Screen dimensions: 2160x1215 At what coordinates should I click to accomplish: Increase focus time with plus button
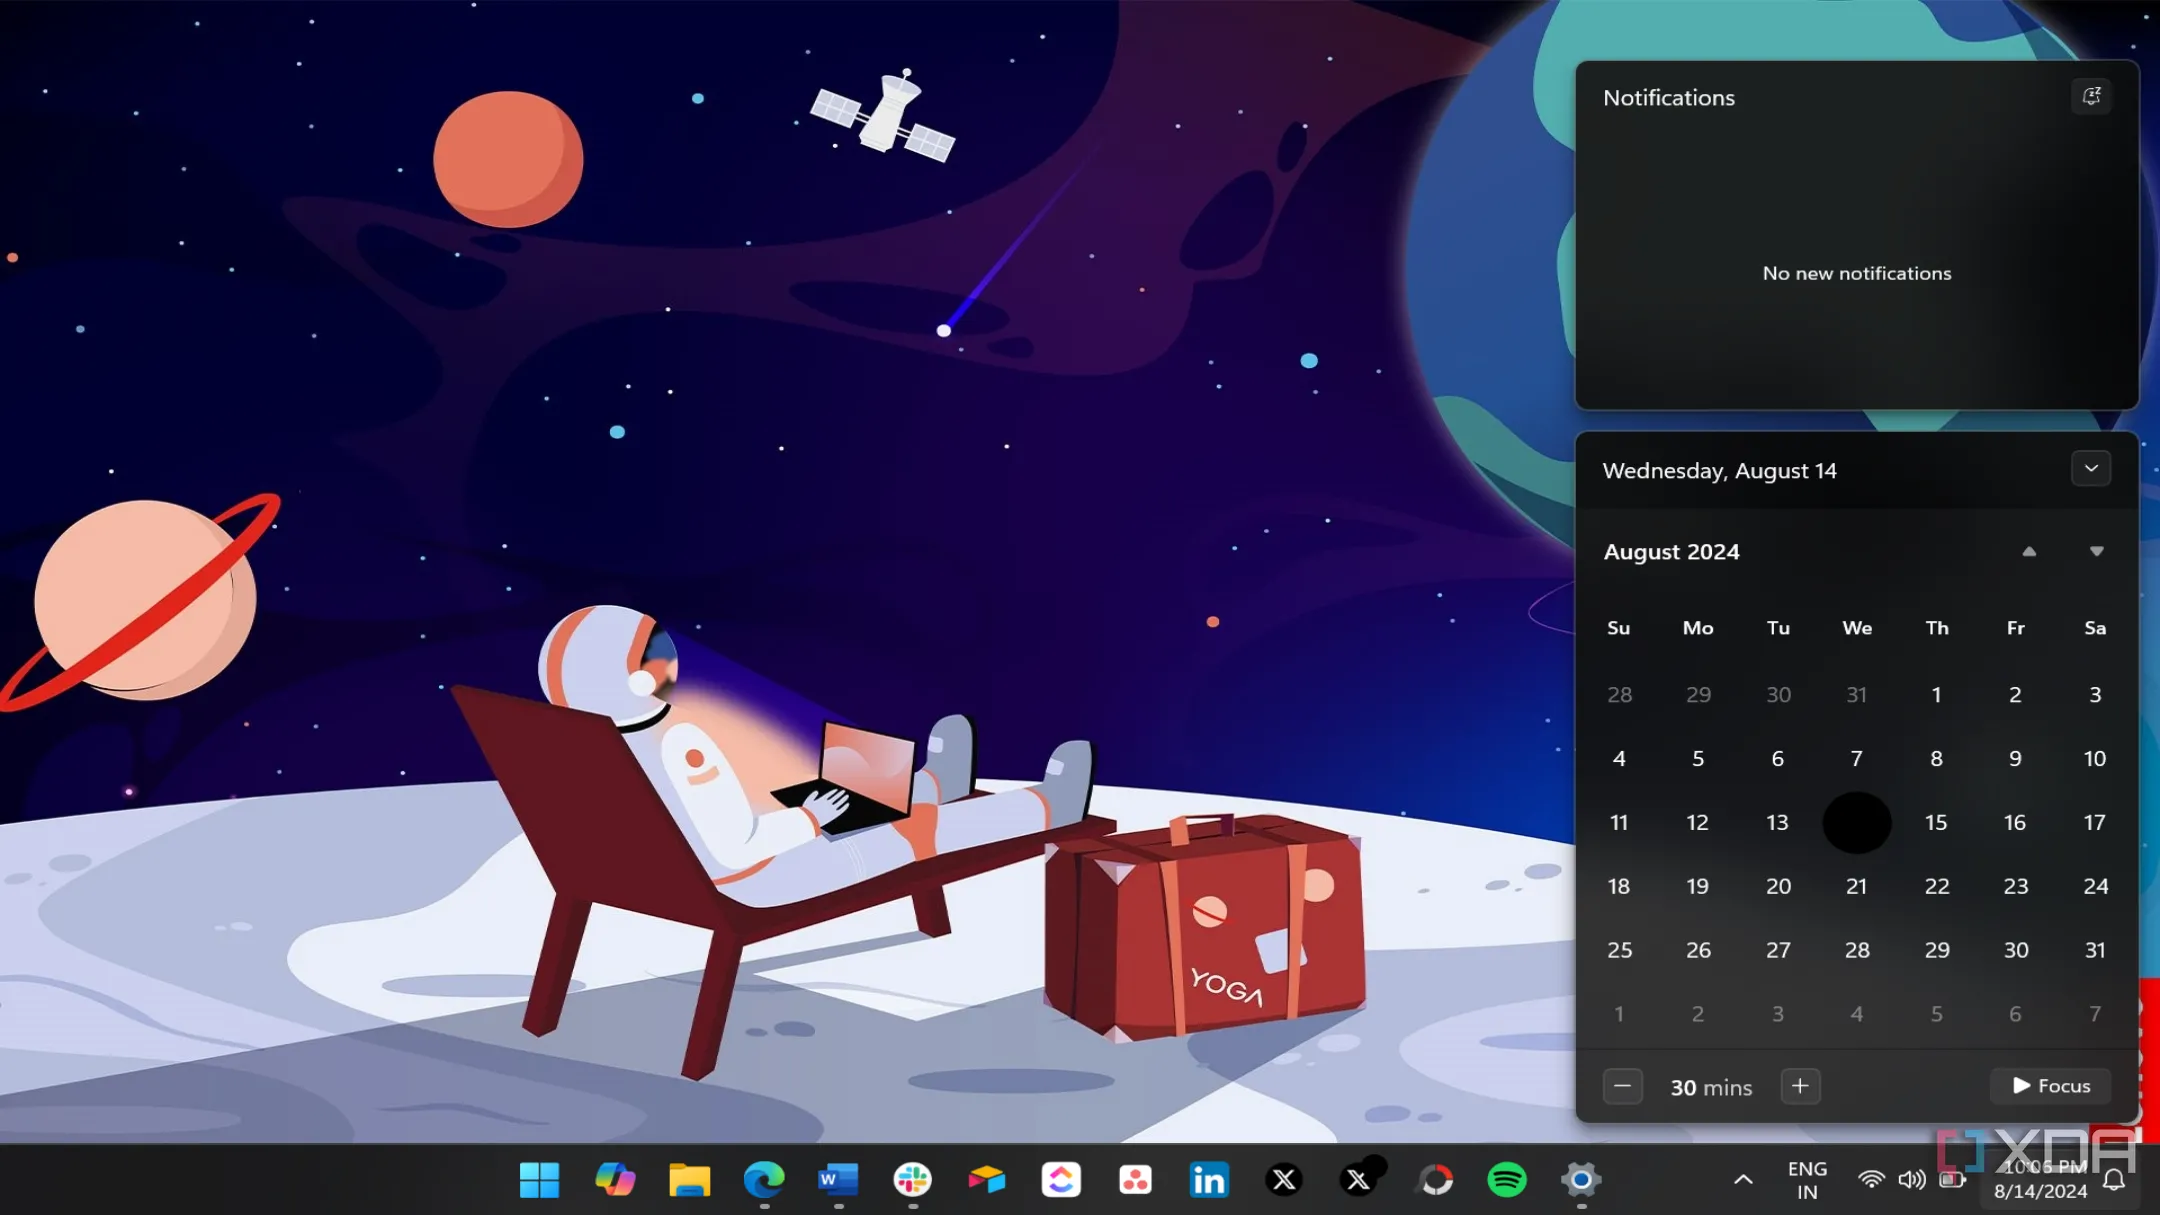pyautogui.click(x=1800, y=1086)
